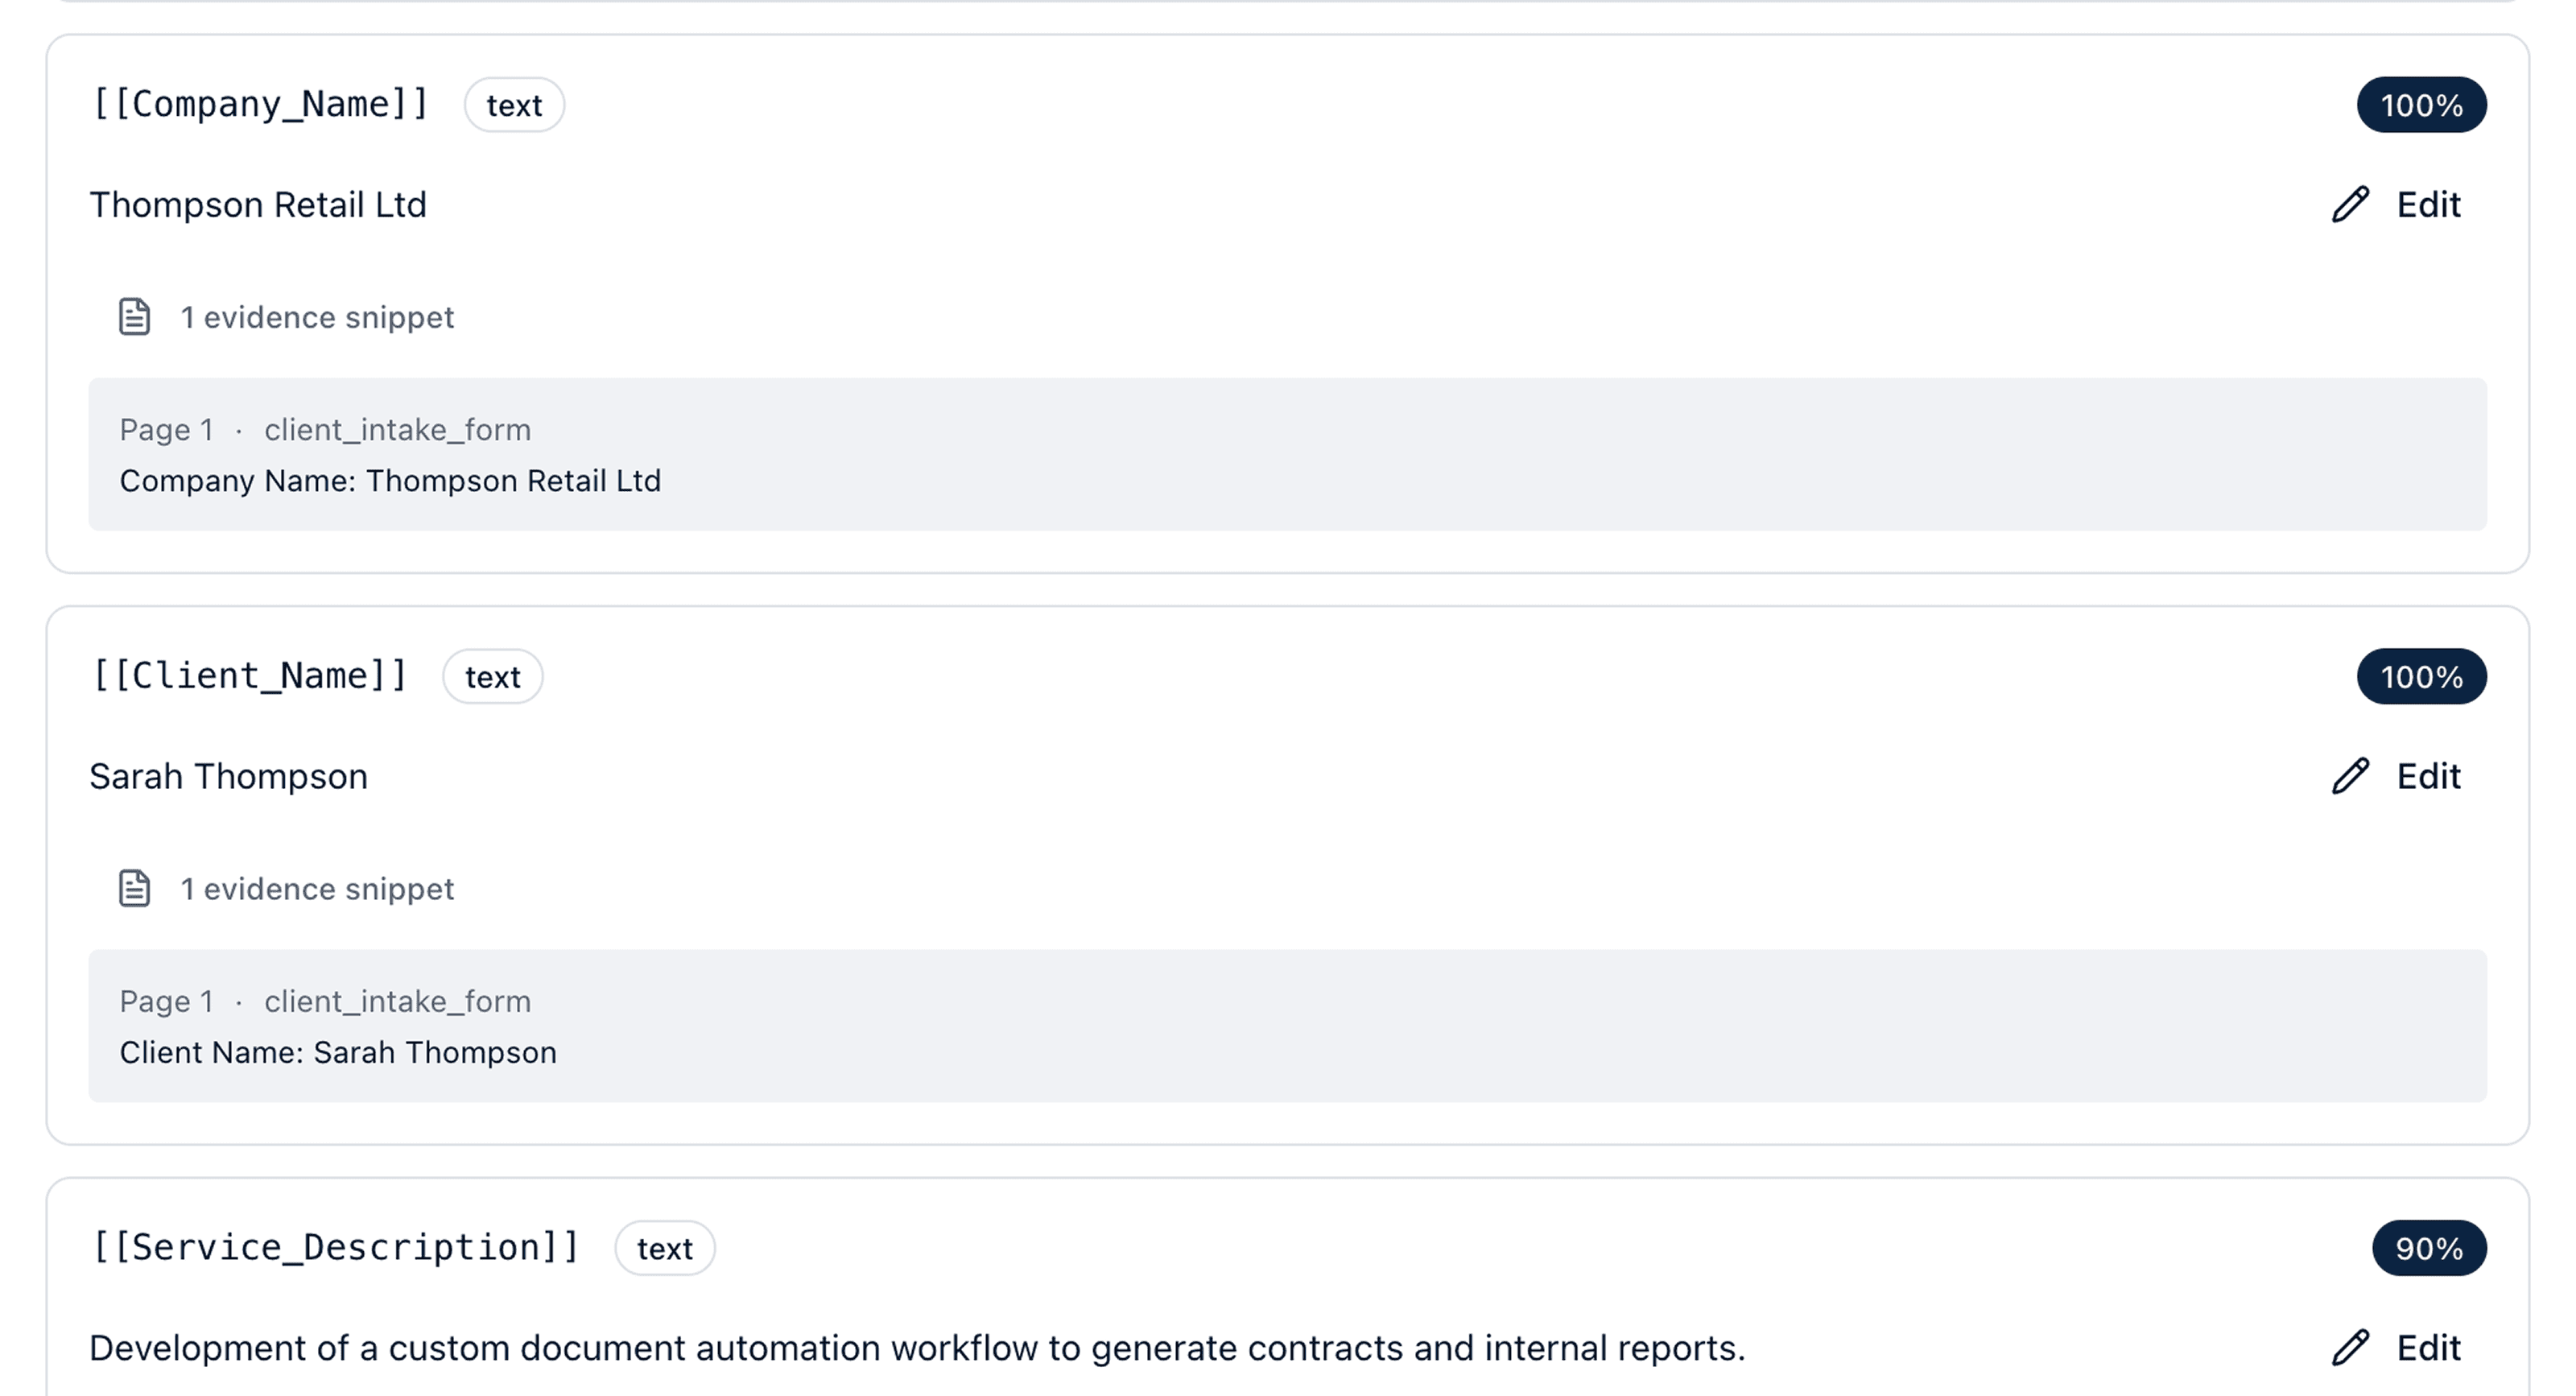Open the Edit action for Service_Description value
The height and width of the screenshot is (1396, 2576).
[x=2430, y=1347]
